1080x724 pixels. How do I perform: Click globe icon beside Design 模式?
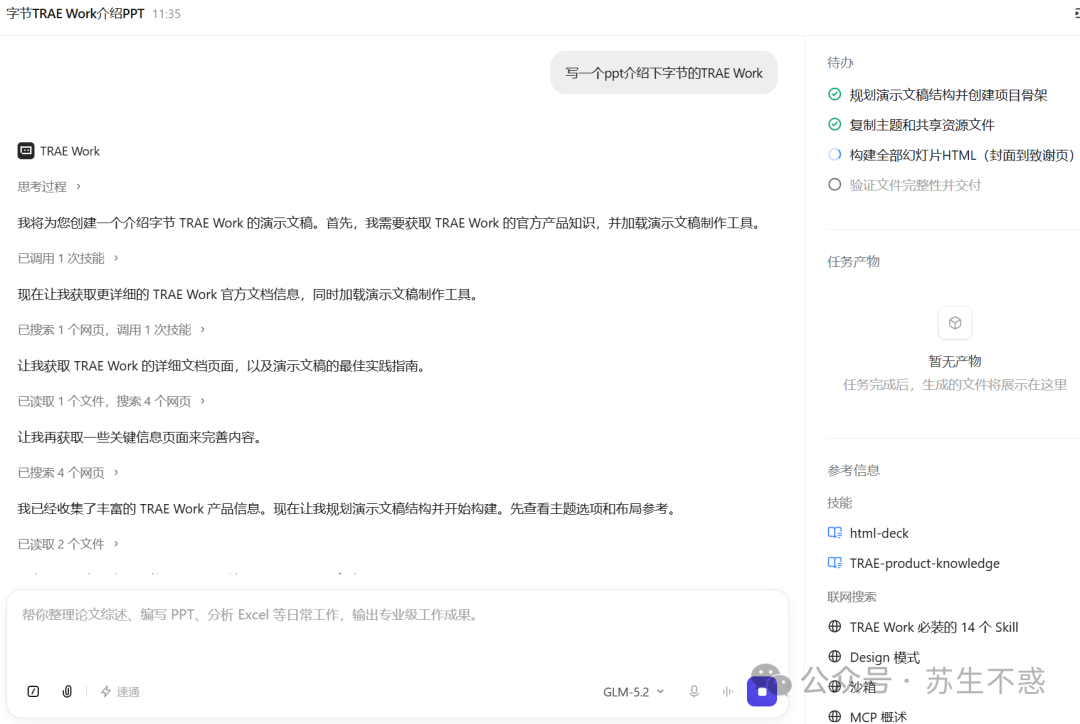835,656
